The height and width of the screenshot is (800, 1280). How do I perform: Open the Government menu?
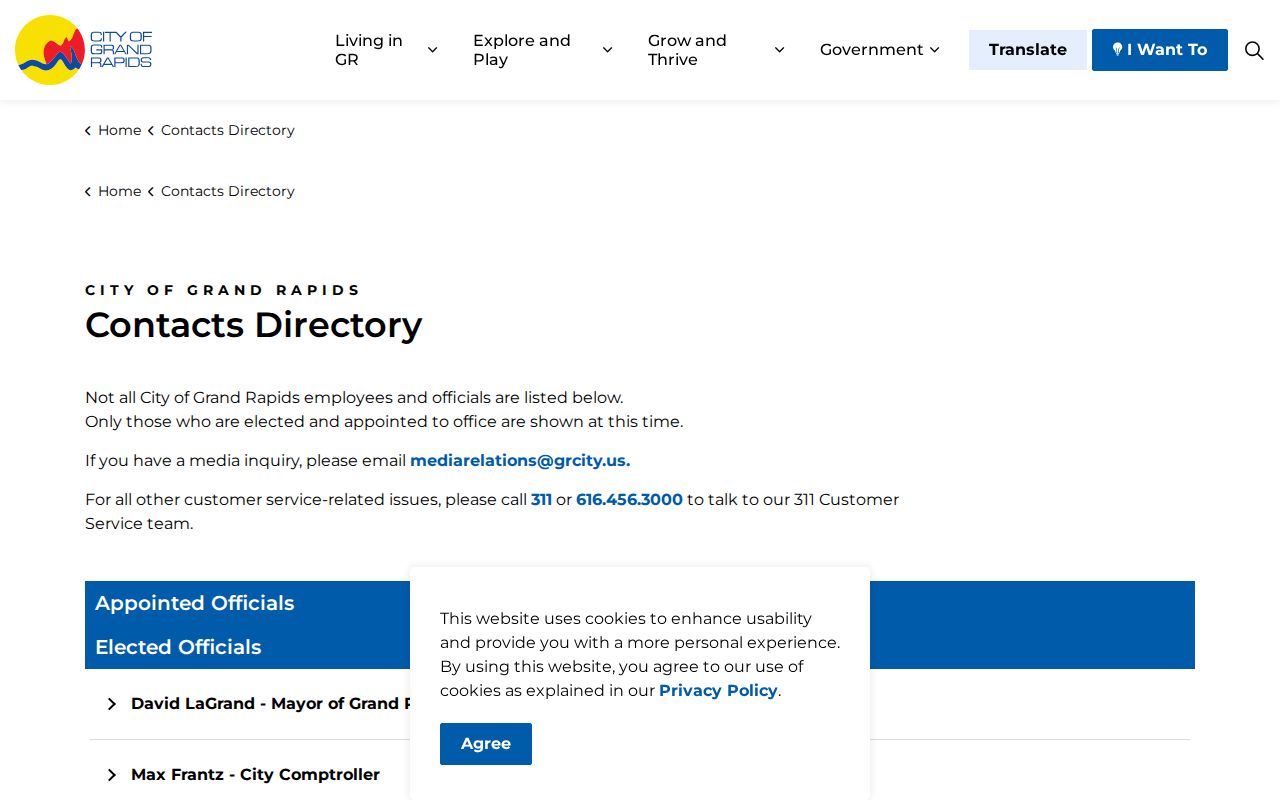pyautogui.click(x=872, y=50)
